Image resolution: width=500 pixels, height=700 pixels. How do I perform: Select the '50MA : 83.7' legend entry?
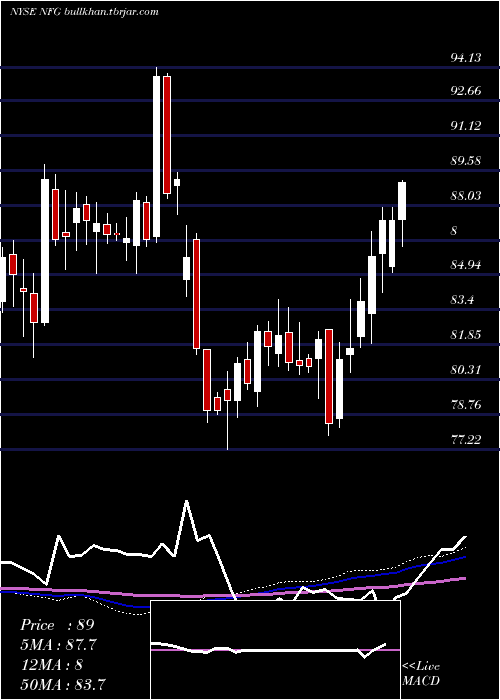click(x=62, y=684)
